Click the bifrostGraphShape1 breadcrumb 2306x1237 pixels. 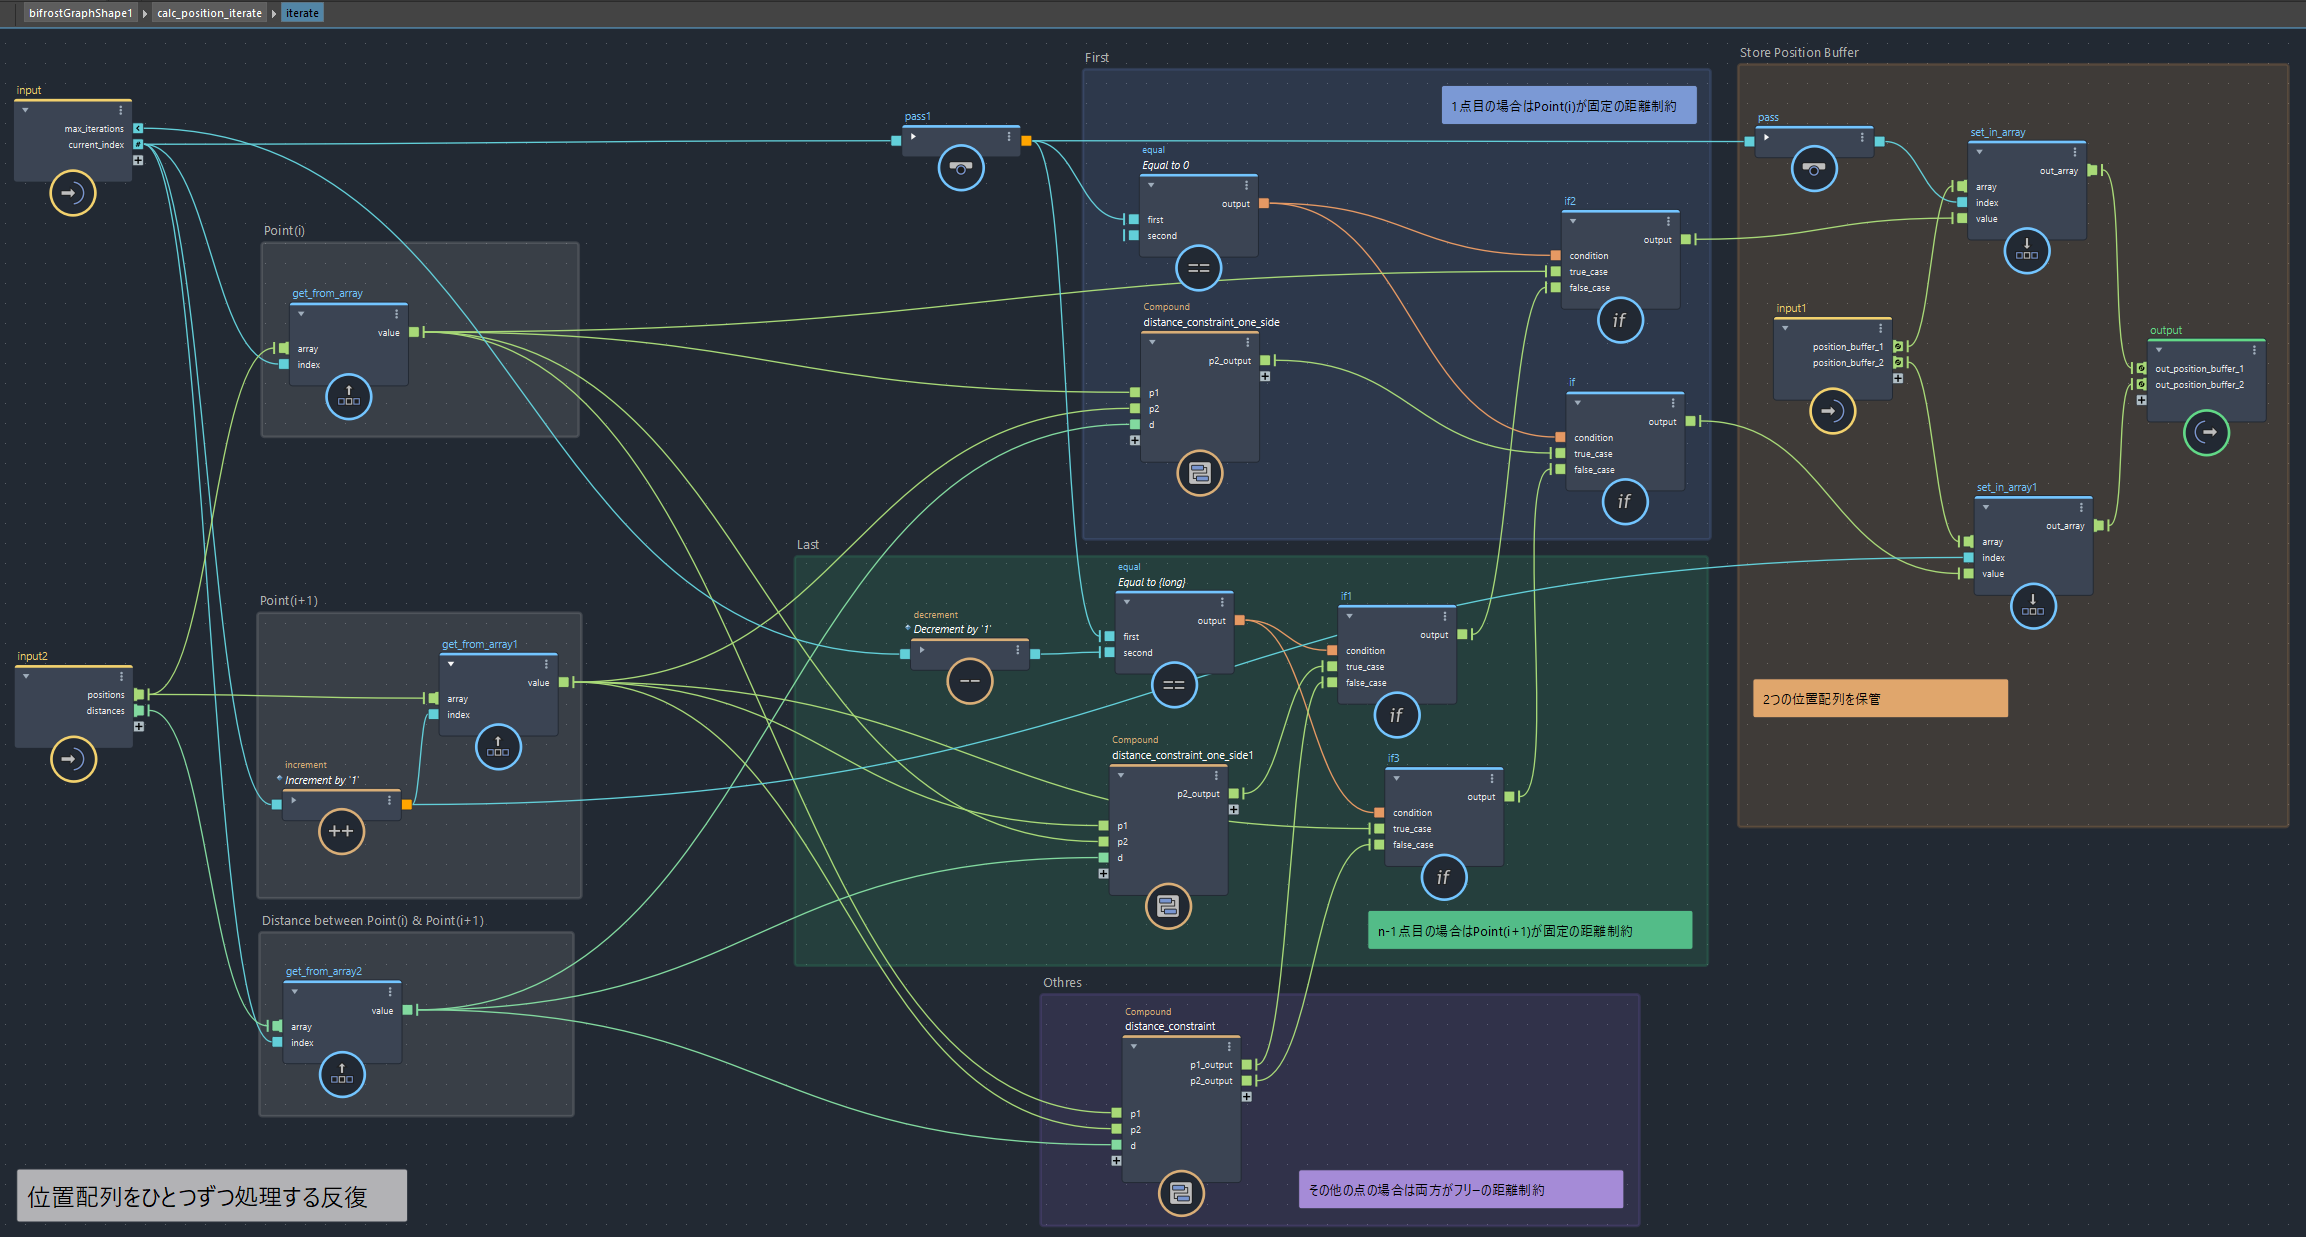tap(80, 13)
